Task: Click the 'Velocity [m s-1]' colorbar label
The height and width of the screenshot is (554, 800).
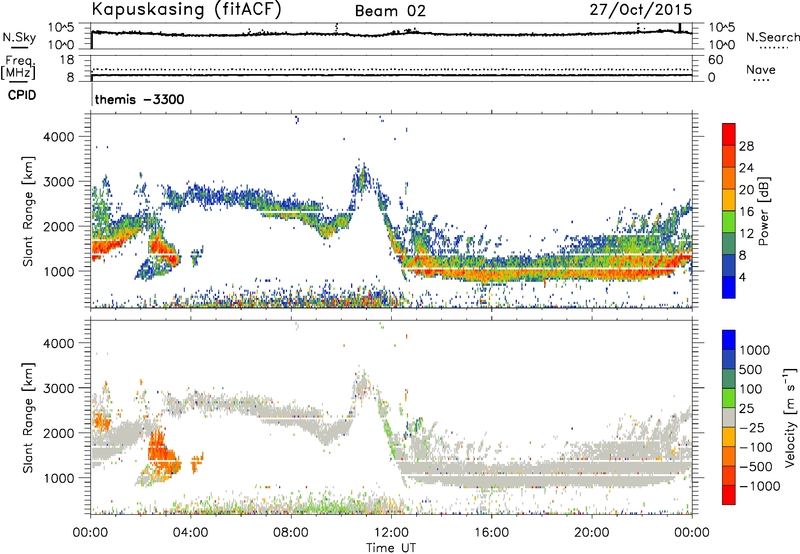Action: click(x=790, y=417)
